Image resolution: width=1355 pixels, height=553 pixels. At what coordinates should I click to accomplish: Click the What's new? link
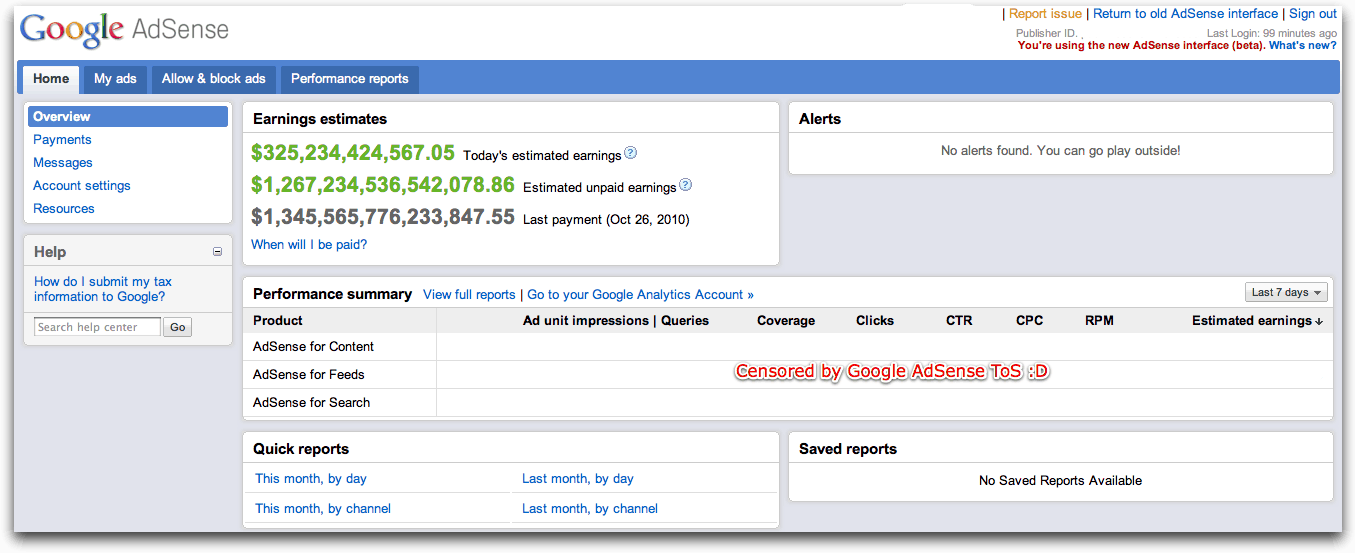(1303, 46)
